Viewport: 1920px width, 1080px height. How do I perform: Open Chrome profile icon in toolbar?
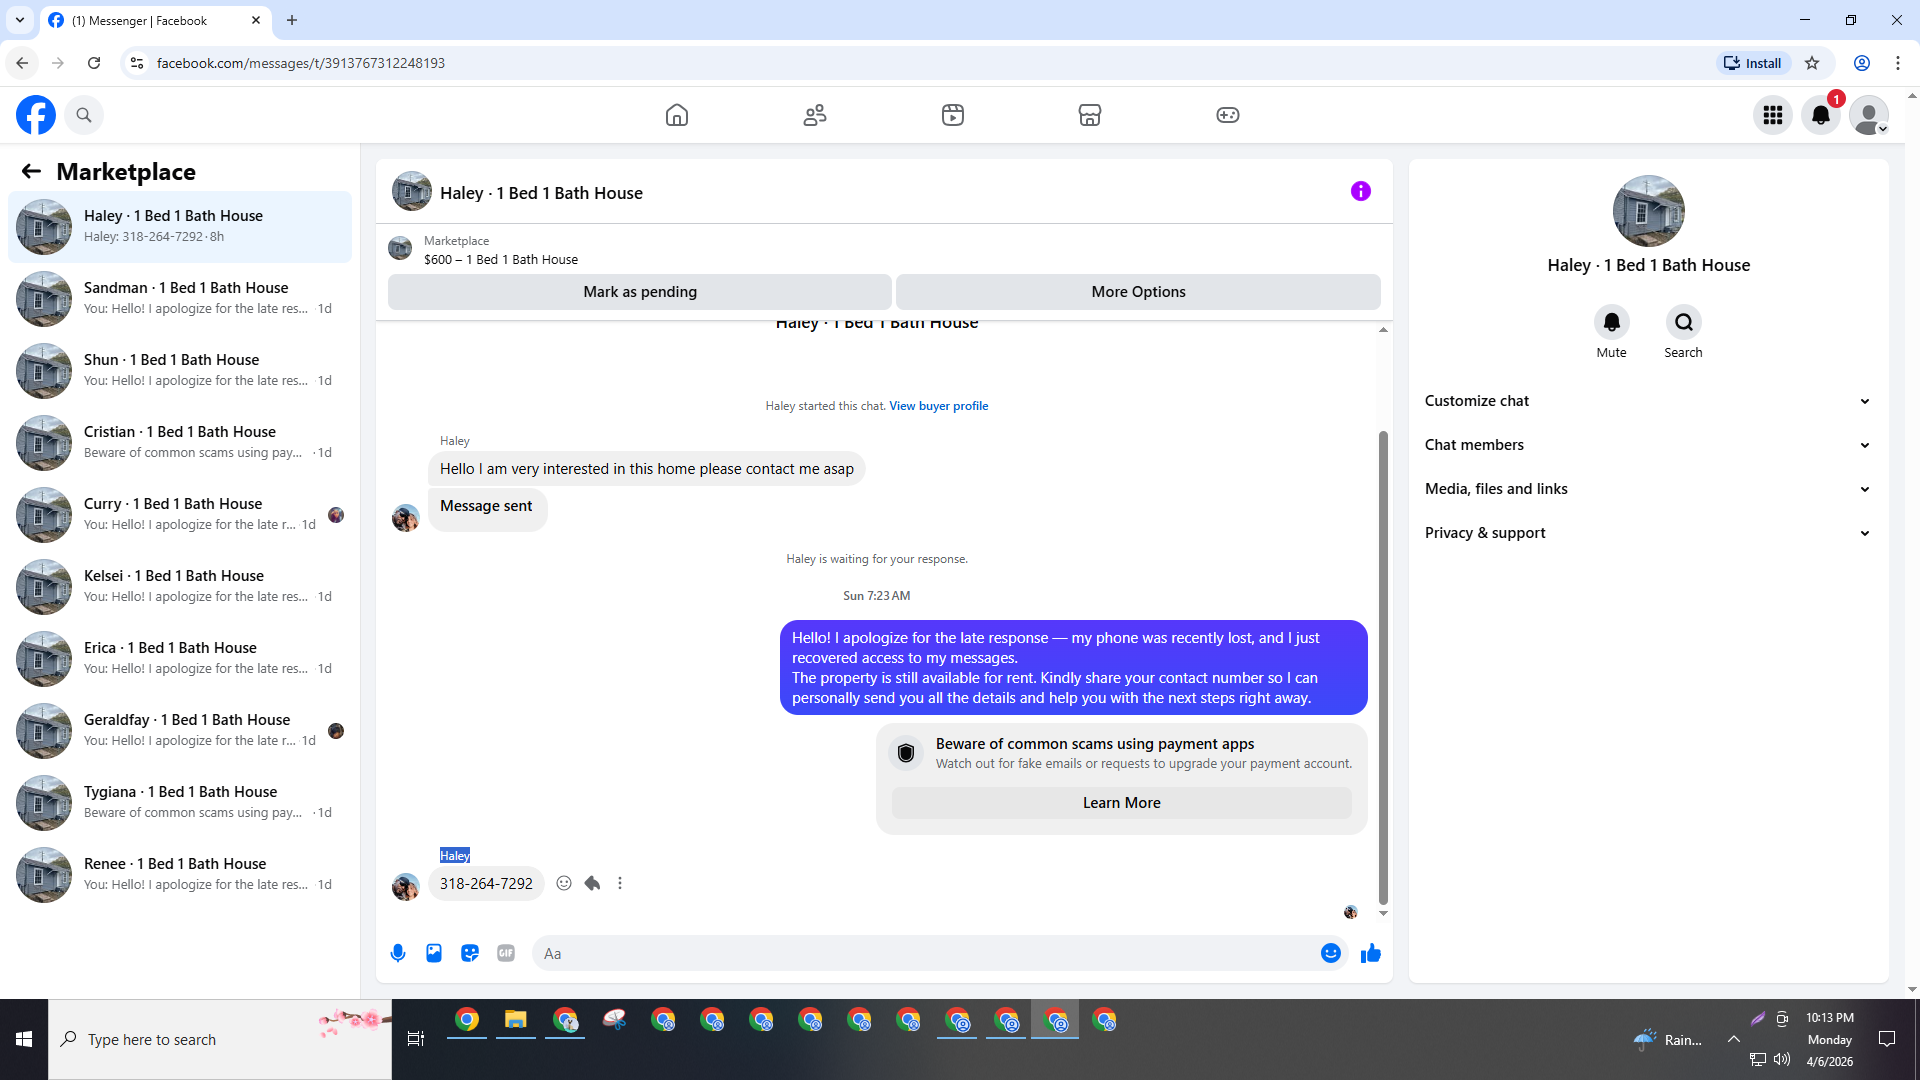click(x=1862, y=63)
